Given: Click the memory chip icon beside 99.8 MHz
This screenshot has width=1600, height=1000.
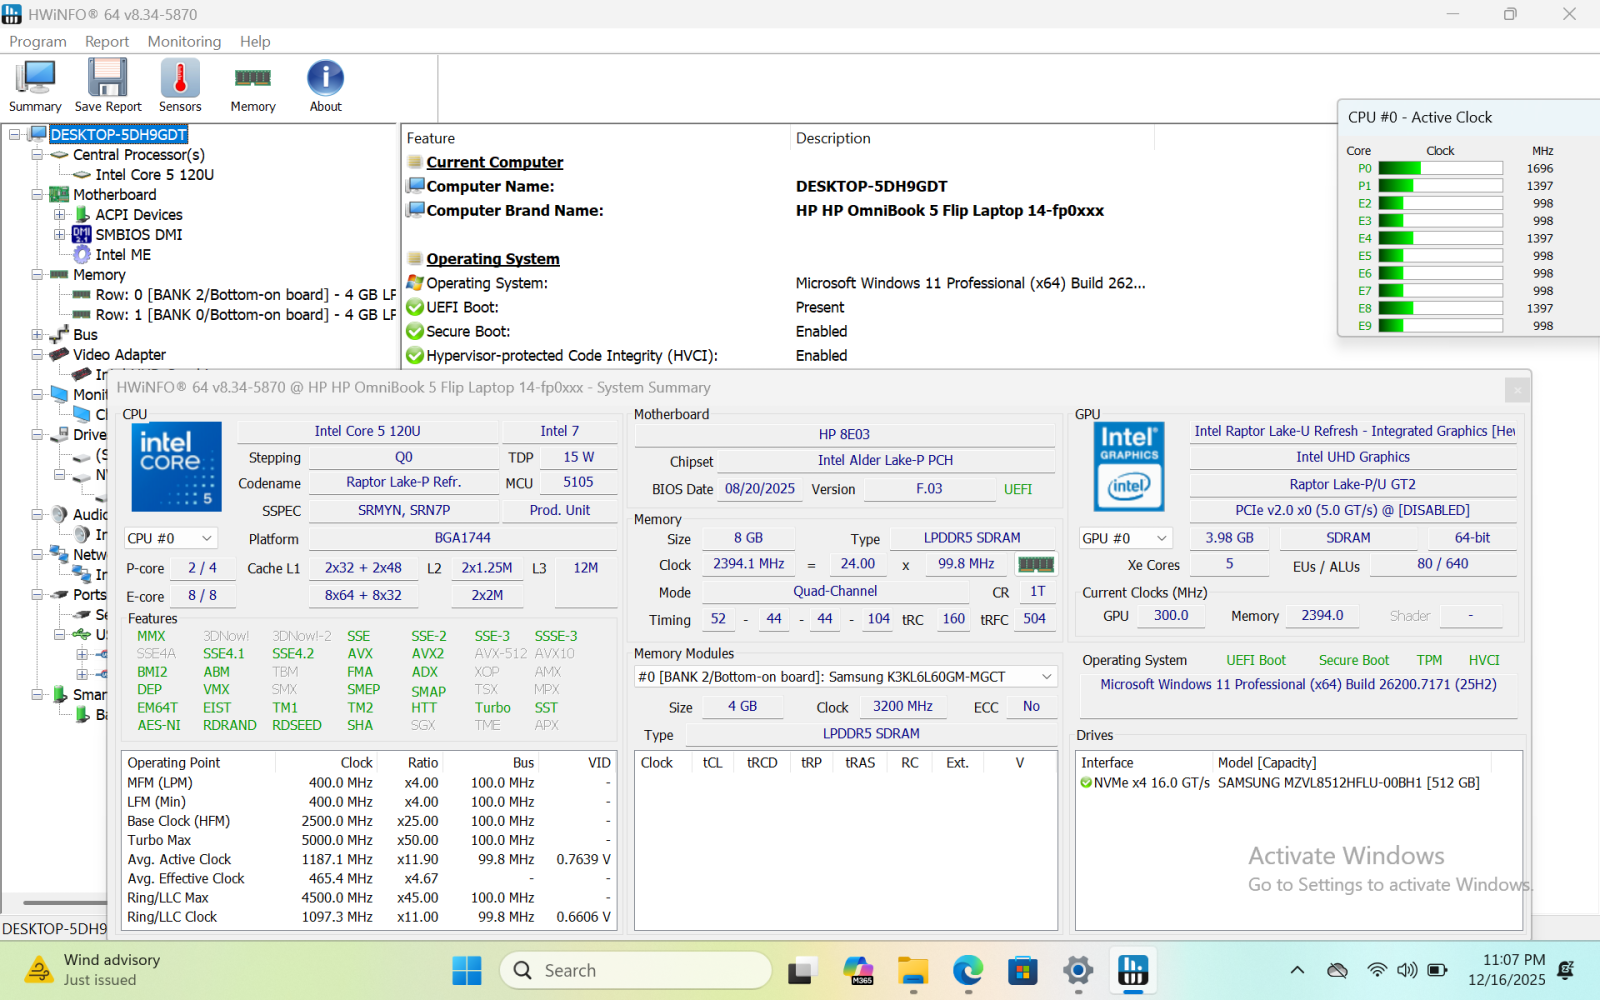Looking at the screenshot, I should pyautogui.click(x=1036, y=565).
